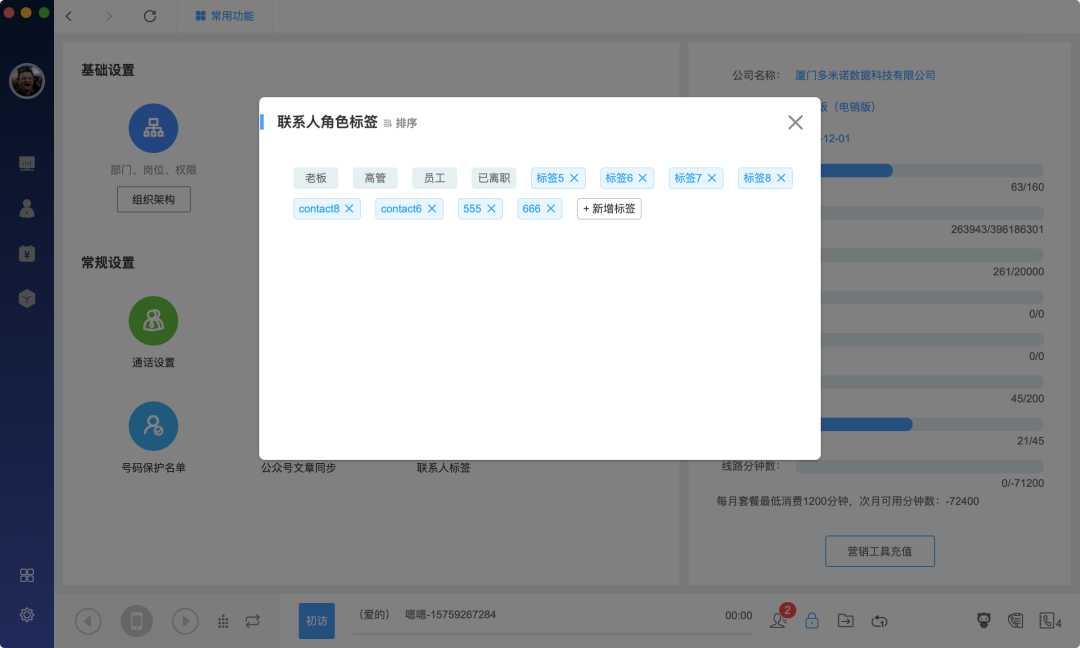This screenshot has height=648, width=1080.
Task: Click the mascot assistant icon
Action: pyautogui.click(x=984, y=620)
